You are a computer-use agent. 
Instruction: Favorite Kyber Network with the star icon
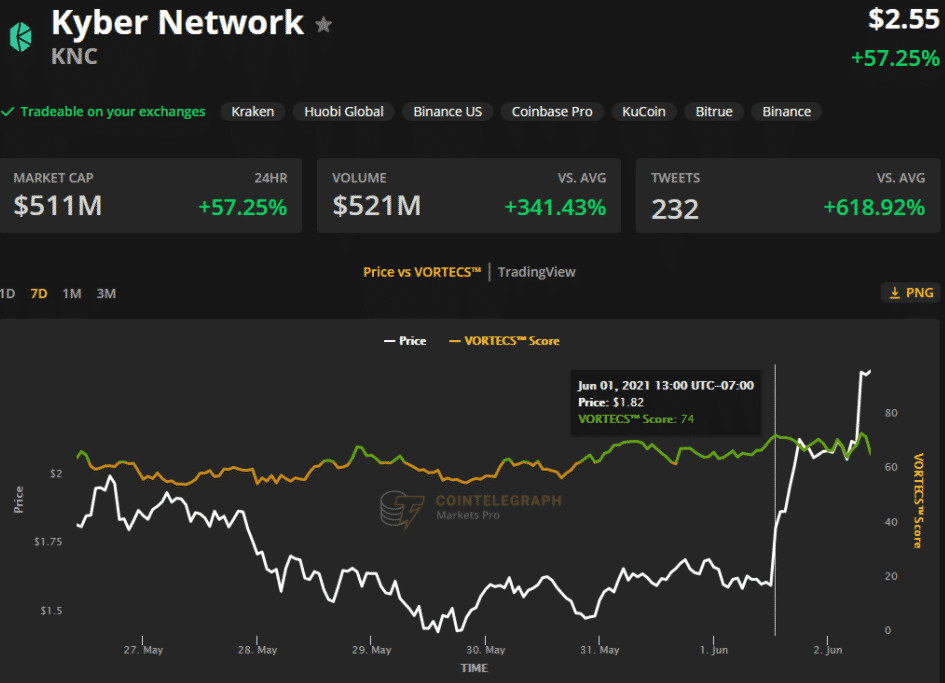(x=323, y=24)
